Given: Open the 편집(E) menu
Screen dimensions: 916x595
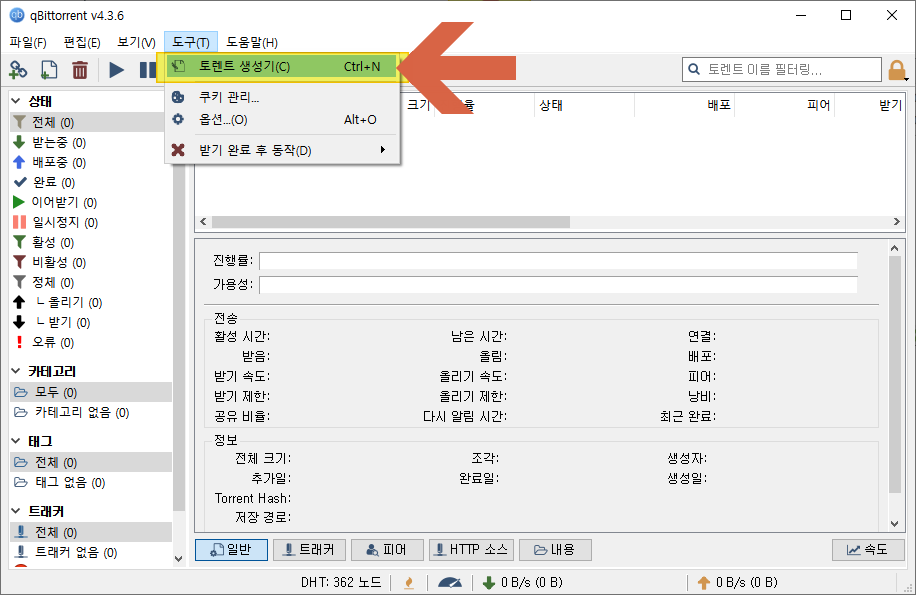Looking at the screenshot, I should (x=82, y=43).
